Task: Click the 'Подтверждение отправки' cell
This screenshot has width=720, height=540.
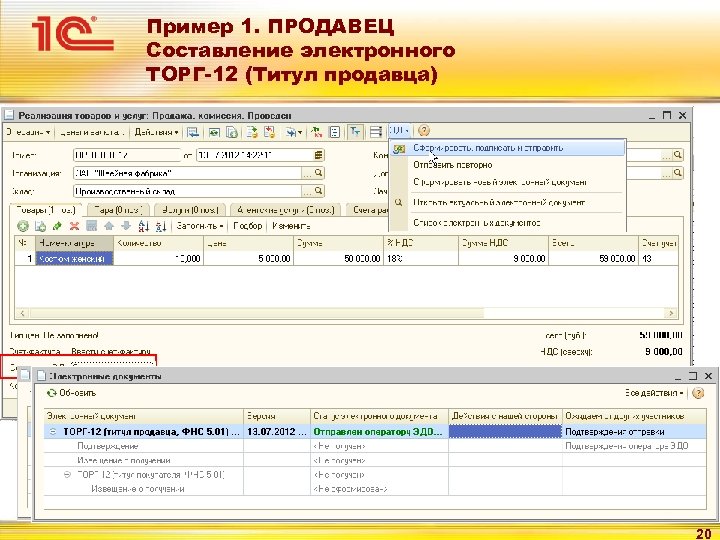Action: click(635, 432)
